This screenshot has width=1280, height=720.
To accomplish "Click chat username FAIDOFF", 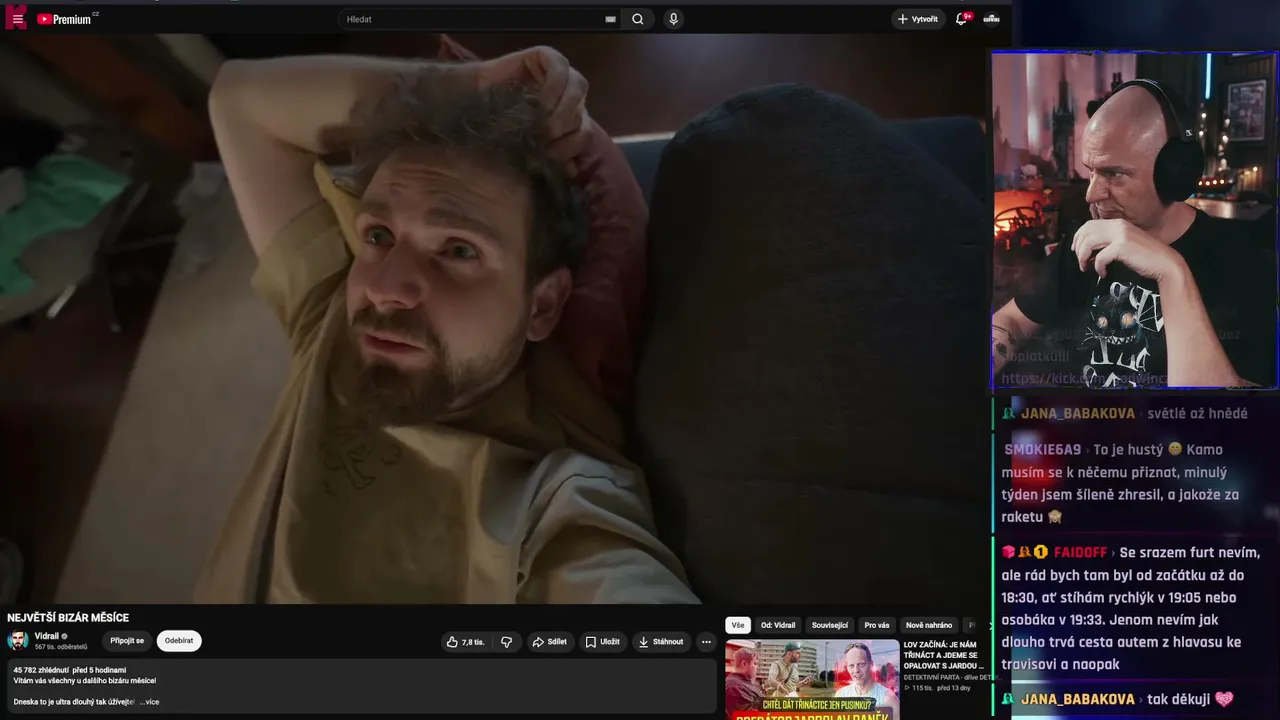I will click(x=1080, y=552).
